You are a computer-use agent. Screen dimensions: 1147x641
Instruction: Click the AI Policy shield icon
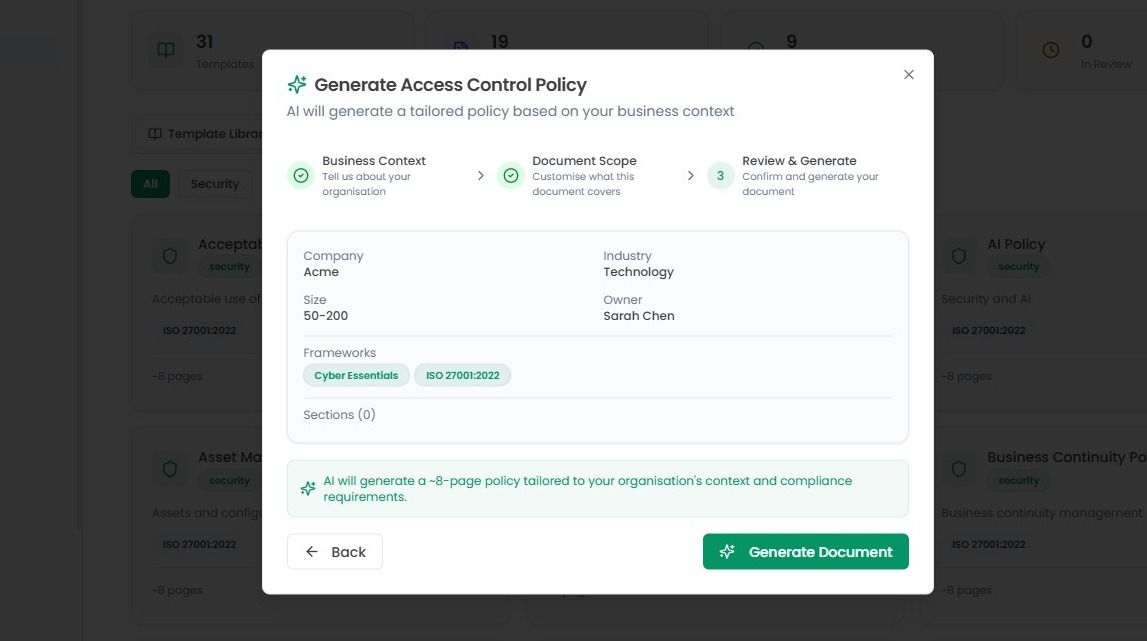click(x=959, y=255)
